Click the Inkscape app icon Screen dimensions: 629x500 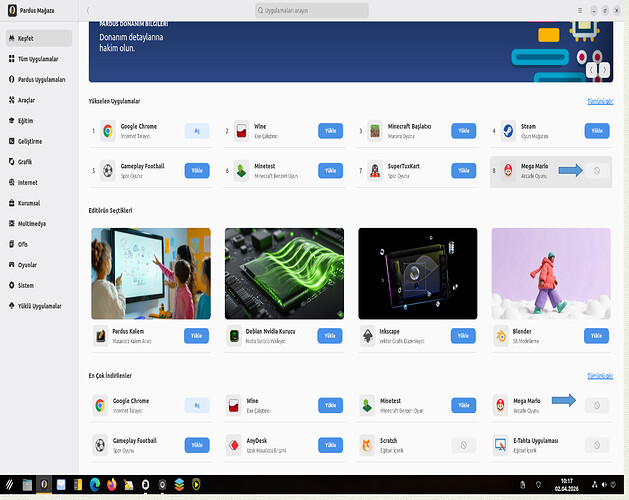pyautogui.click(x=368, y=336)
